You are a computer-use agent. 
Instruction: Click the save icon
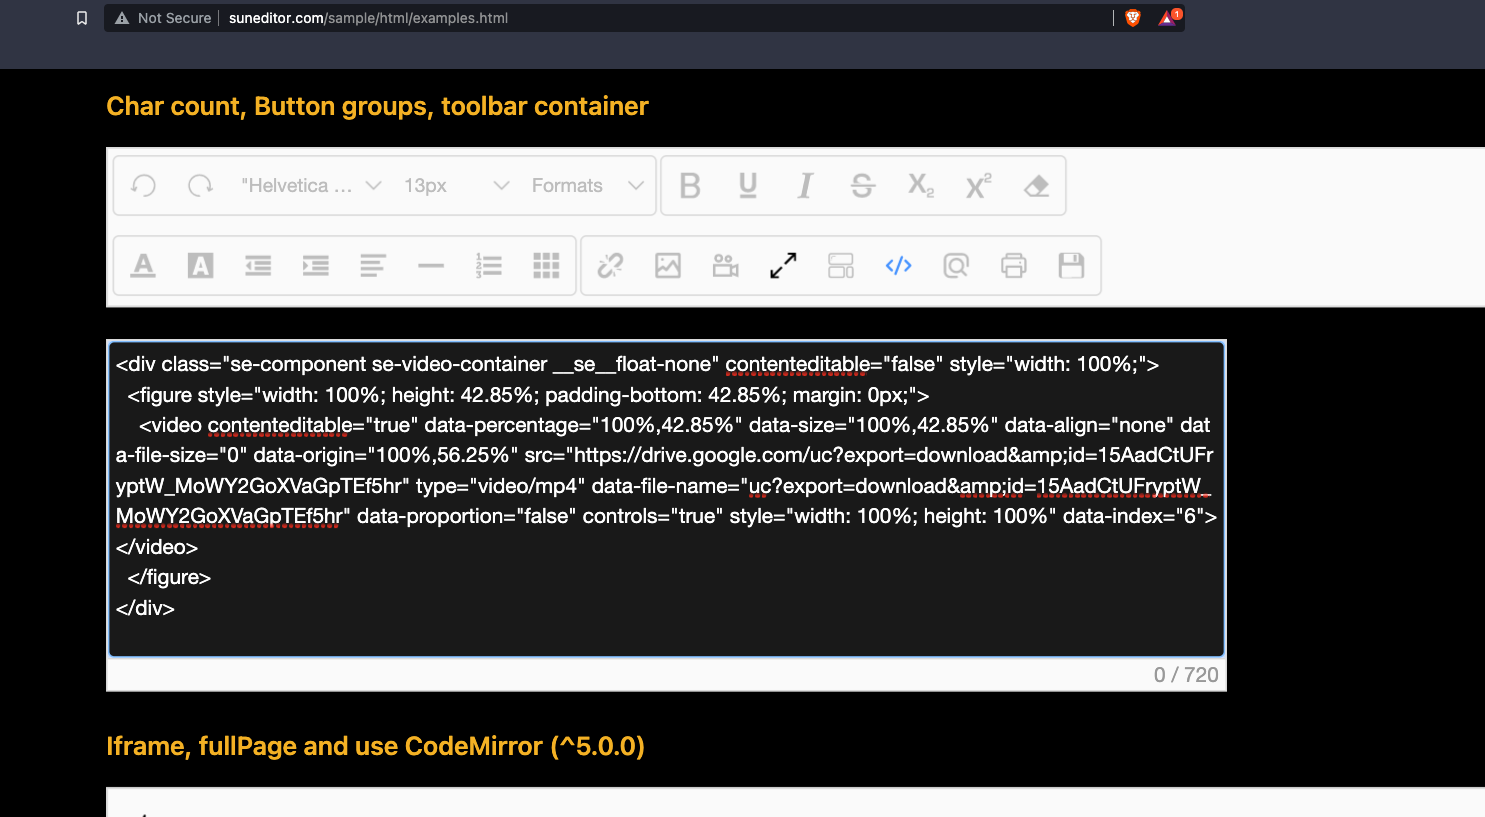click(x=1071, y=265)
